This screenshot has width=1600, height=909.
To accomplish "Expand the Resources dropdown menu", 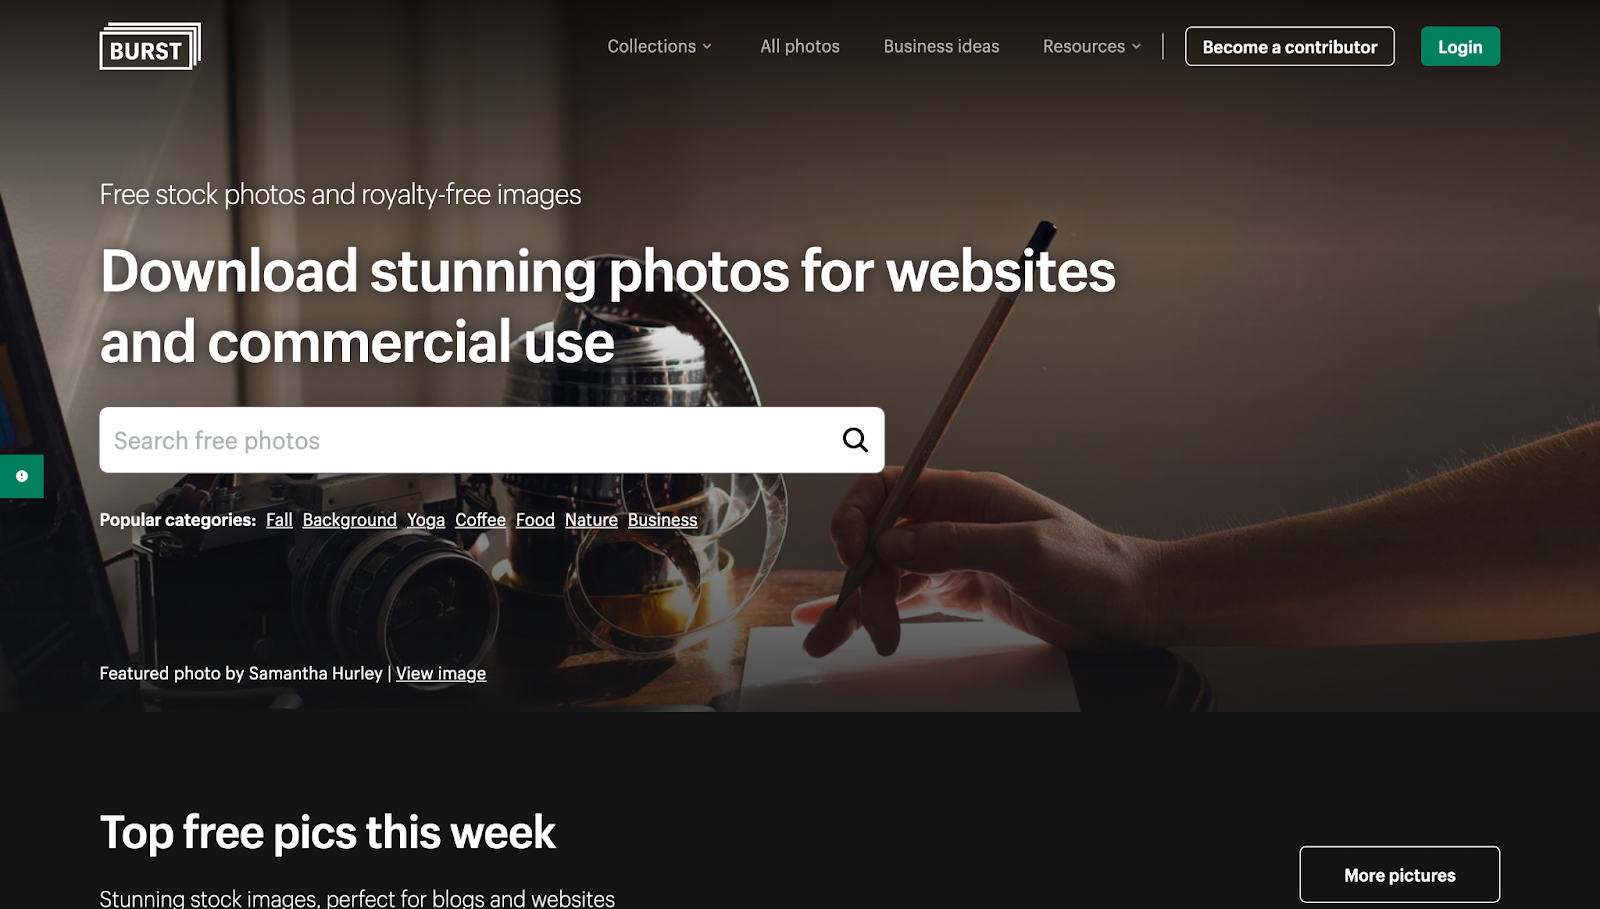I will click(1092, 46).
